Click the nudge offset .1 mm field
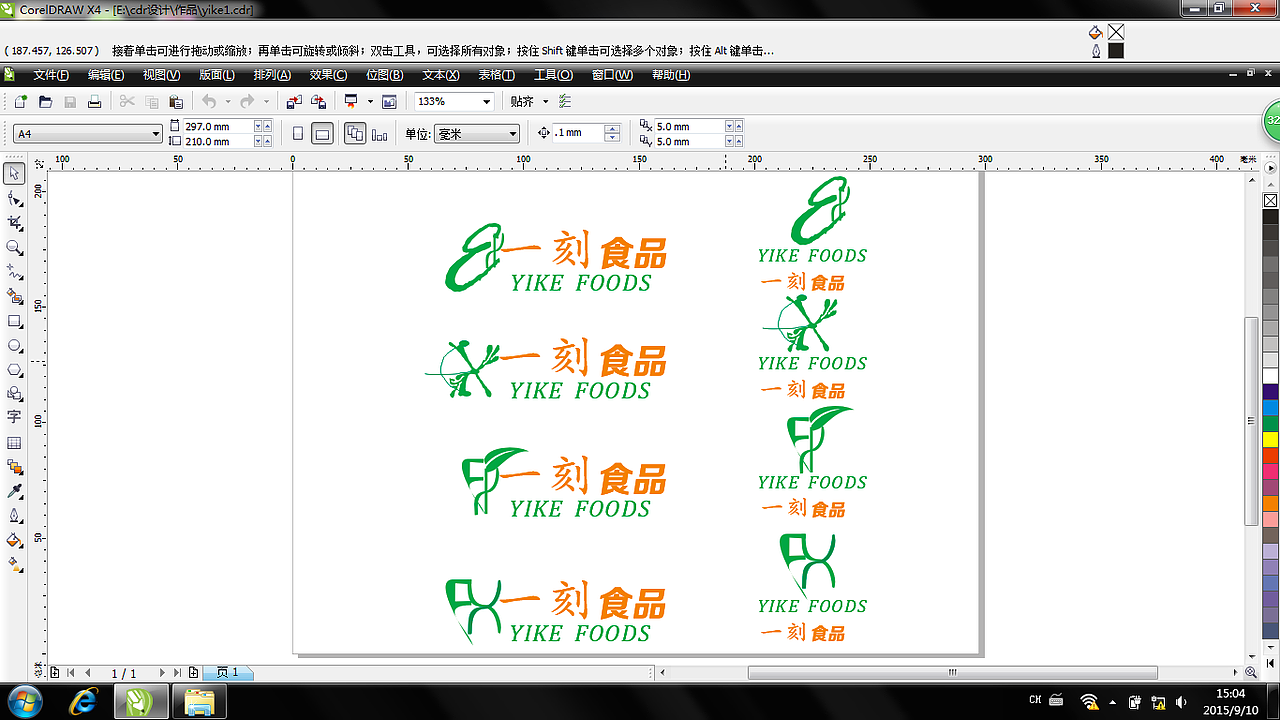Image resolution: width=1280 pixels, height=720 pixels. pyautogui.click(x=580, y=133)
